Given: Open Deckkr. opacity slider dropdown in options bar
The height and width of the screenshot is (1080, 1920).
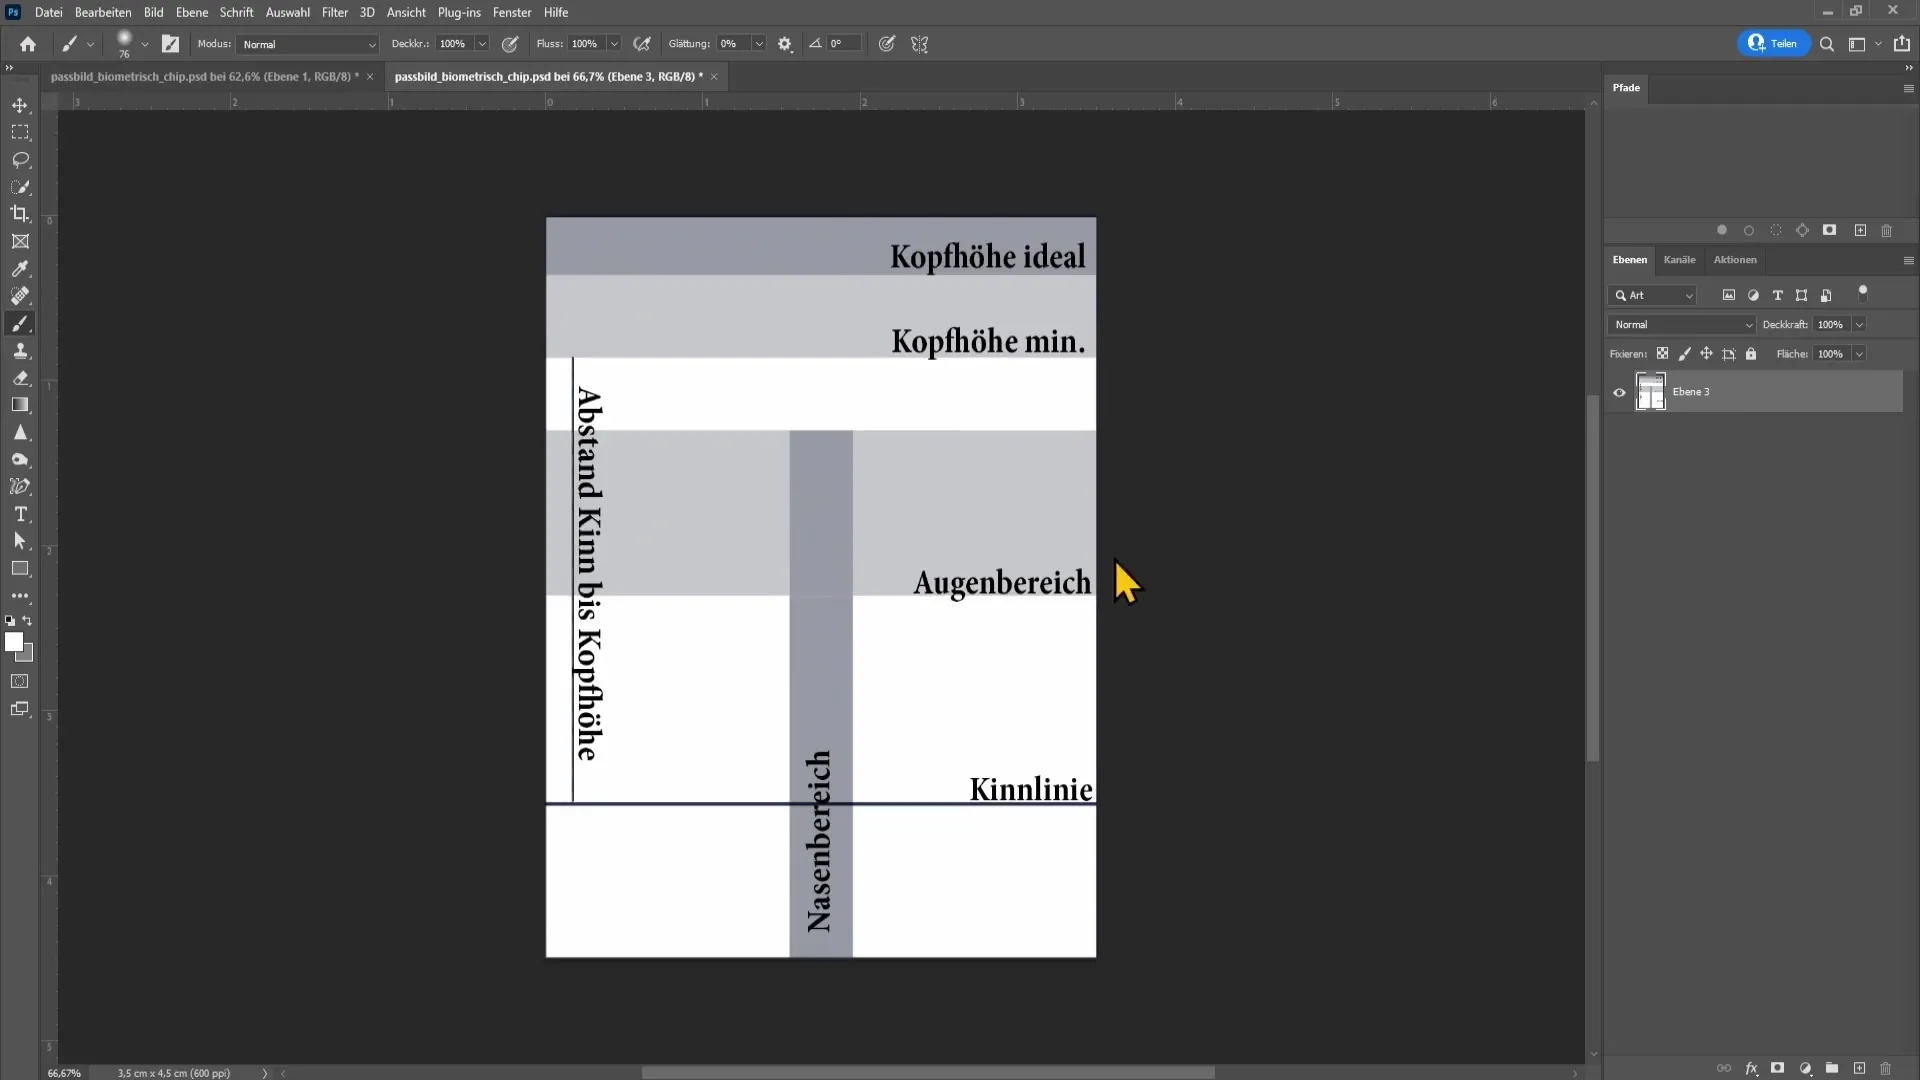Looking at the screenshot, I should coord(482,44).
